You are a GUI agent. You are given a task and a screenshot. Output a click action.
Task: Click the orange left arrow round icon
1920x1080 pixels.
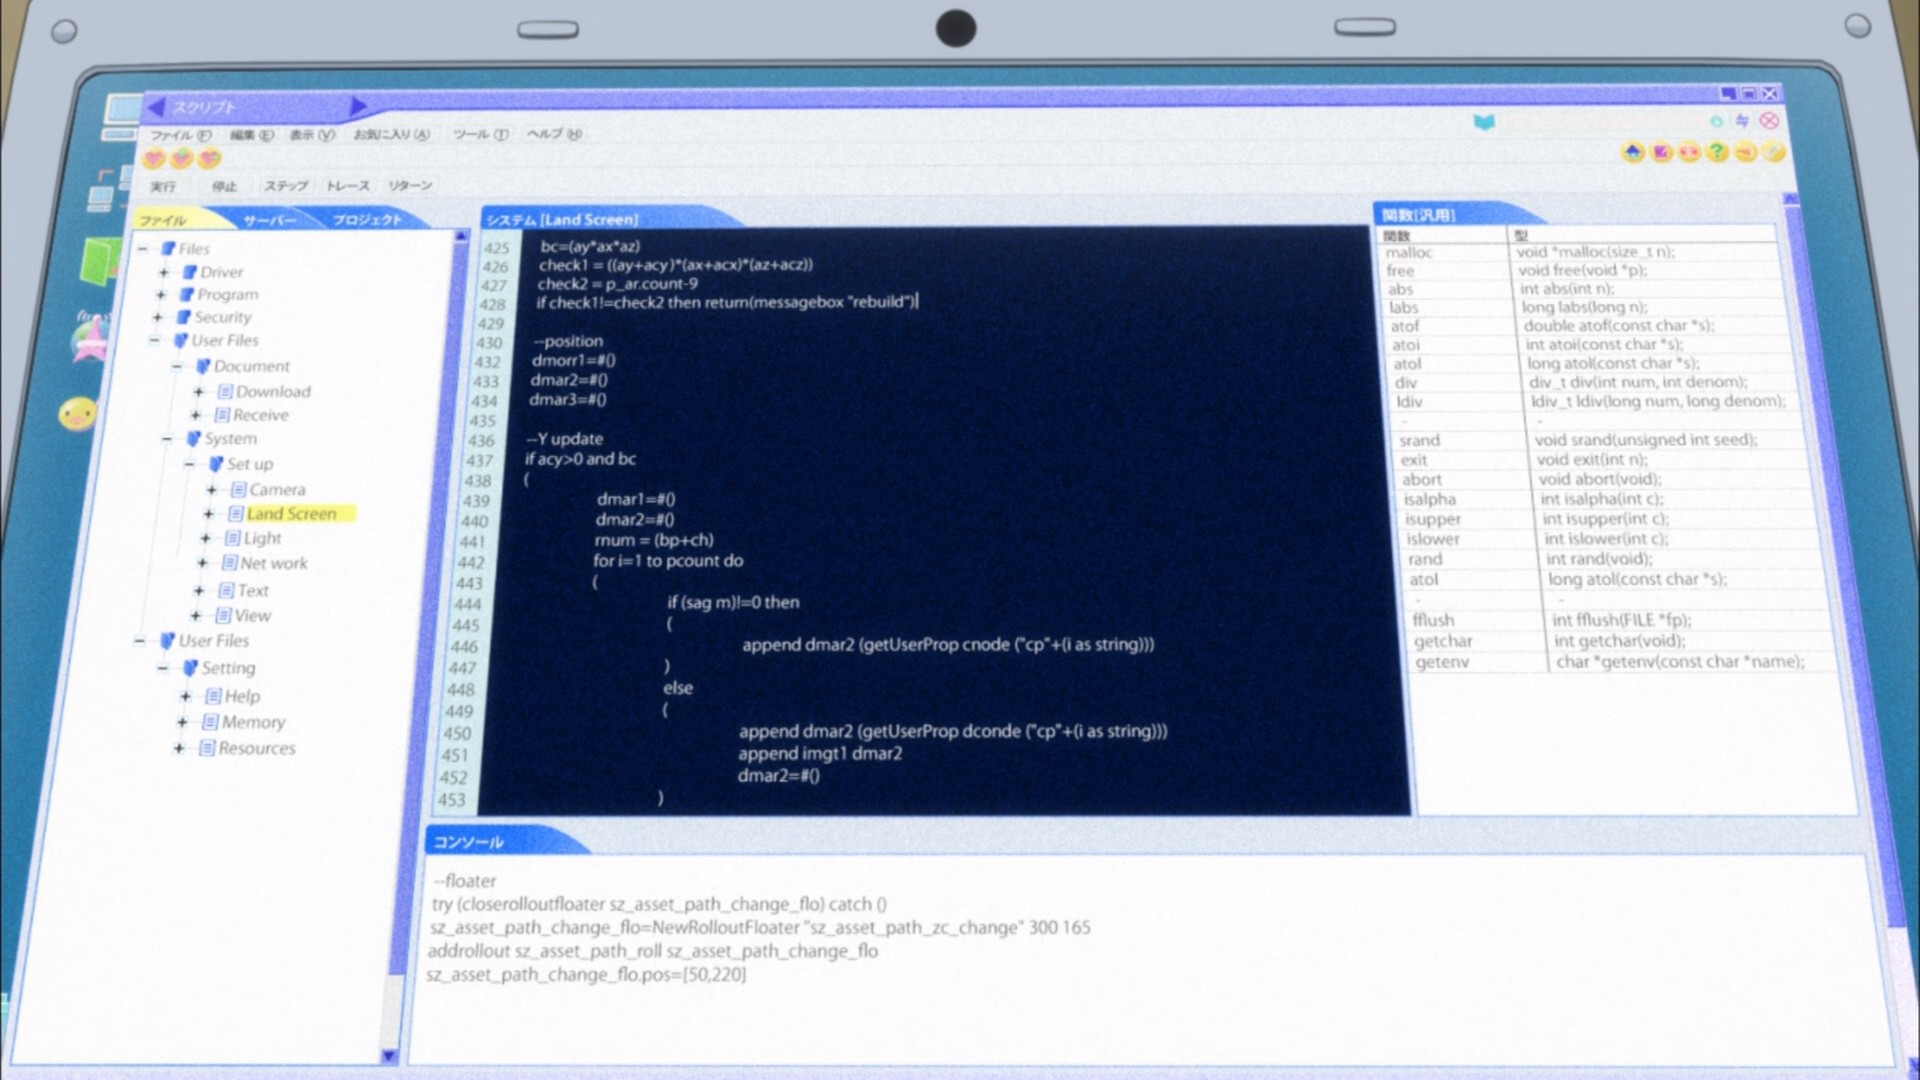1745,152
